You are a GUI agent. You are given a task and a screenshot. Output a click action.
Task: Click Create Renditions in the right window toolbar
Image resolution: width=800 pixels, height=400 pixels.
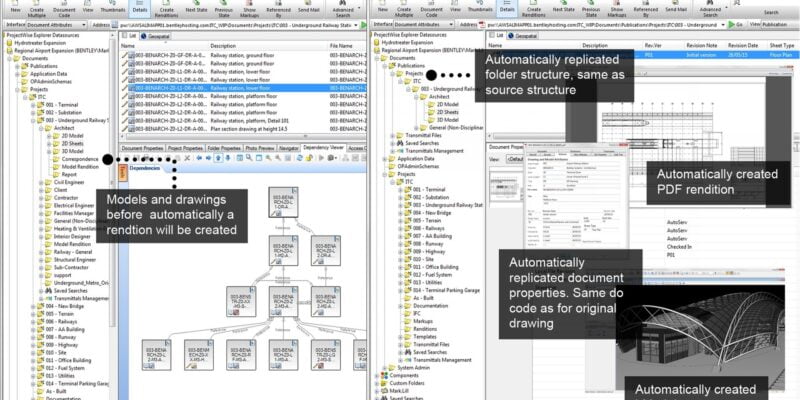534,9
